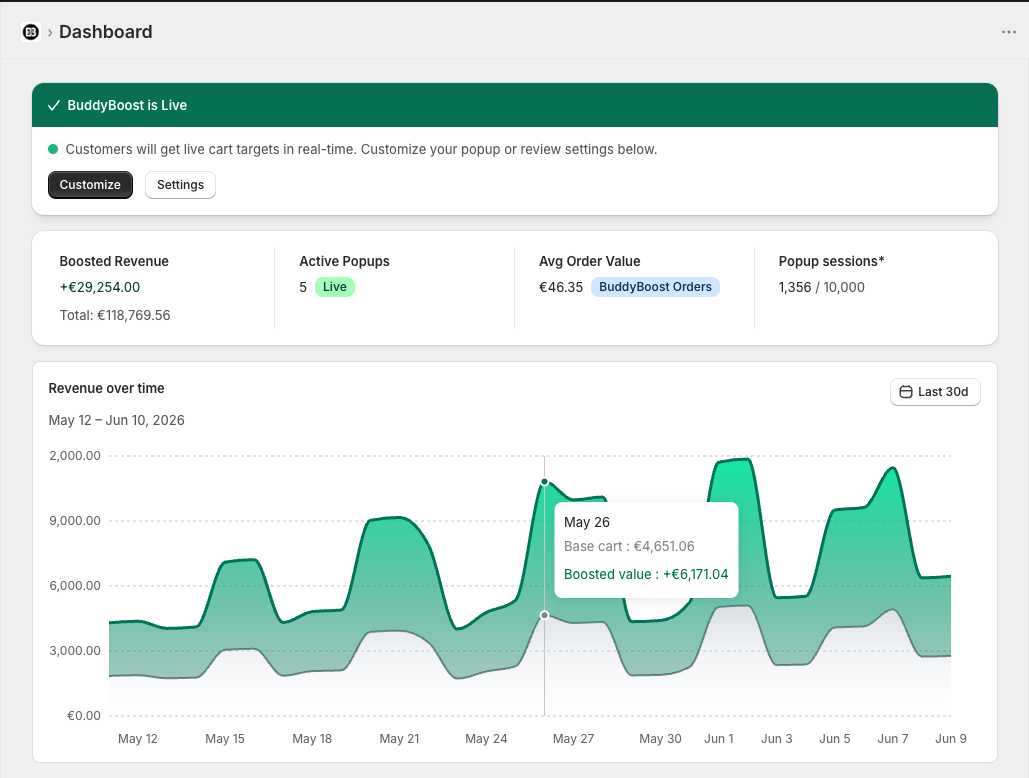Click the 6,000.00 y-axis label
The image size is (1029, 778).
75,586
